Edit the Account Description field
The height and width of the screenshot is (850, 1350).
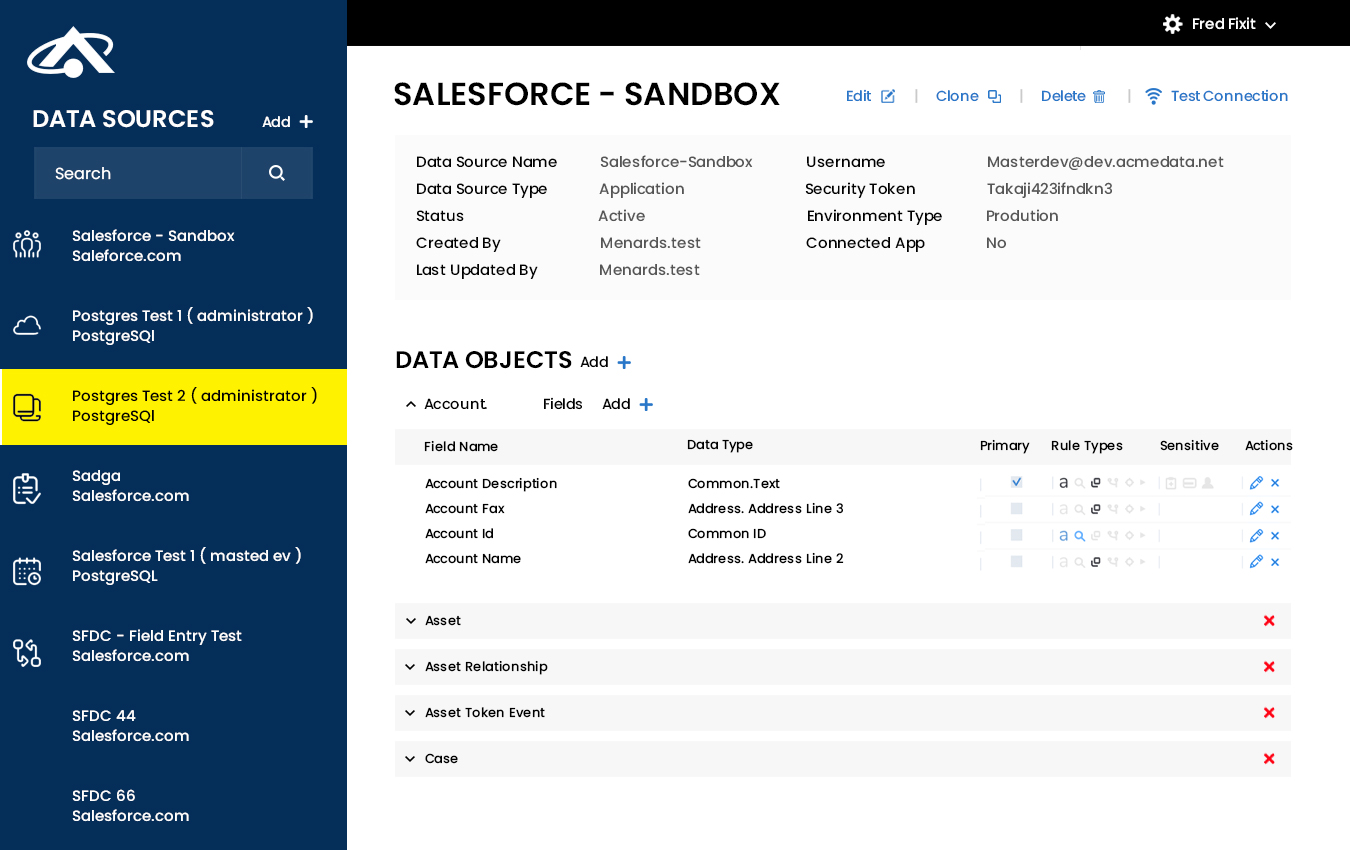point(1256,483)
